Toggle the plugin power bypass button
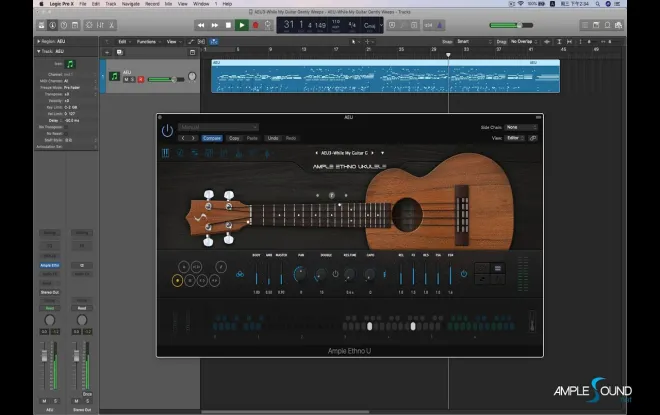The width and height of the screenshot is (660, 415). coord(167,130)
